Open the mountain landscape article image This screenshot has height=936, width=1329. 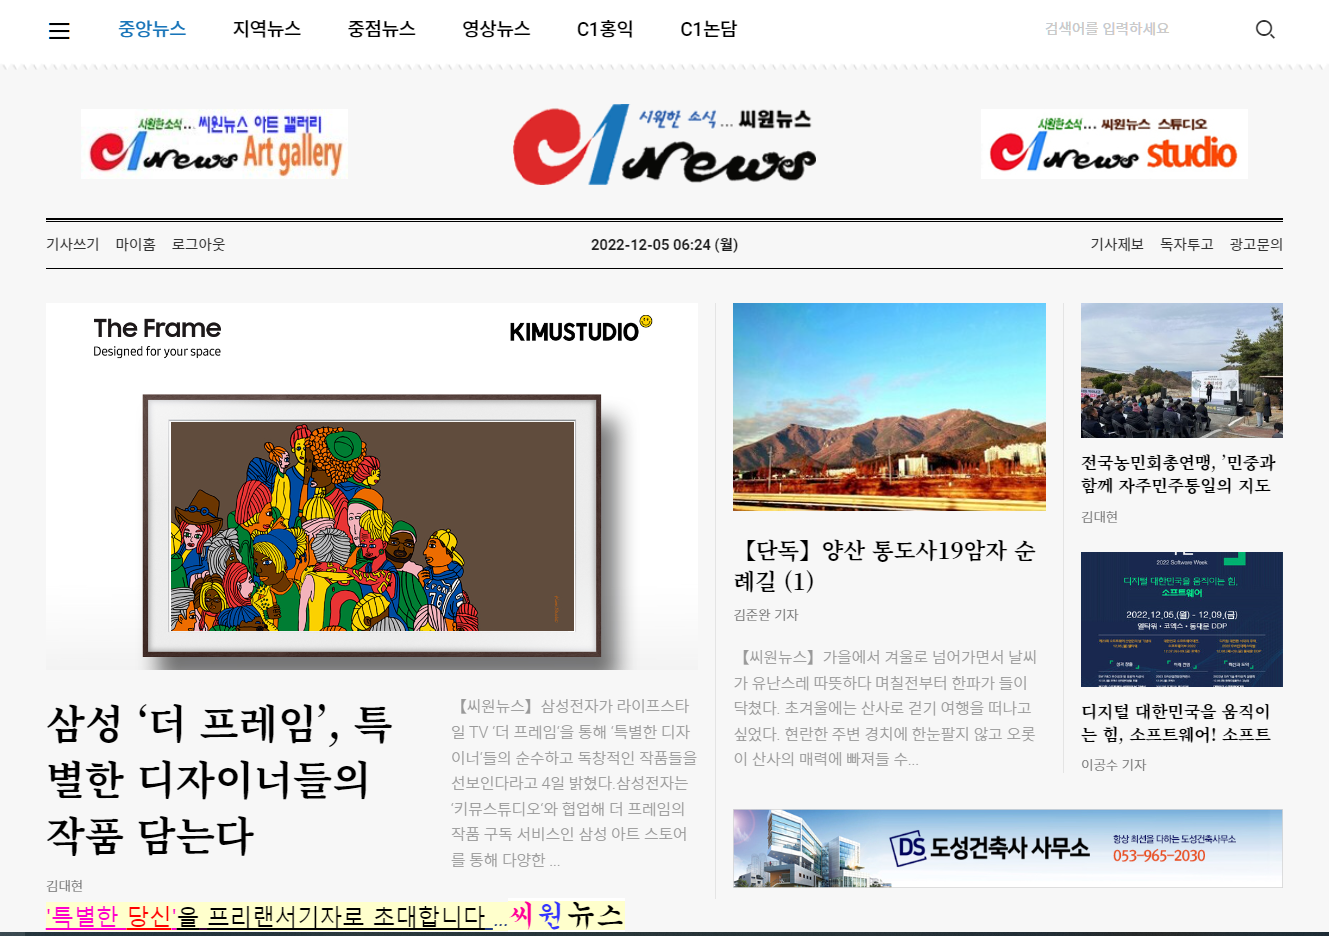889,407
